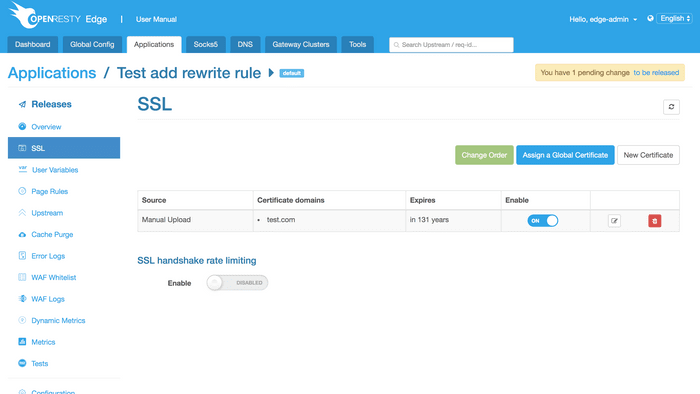Open Metrics in the sidebar

tap(43, 342)
